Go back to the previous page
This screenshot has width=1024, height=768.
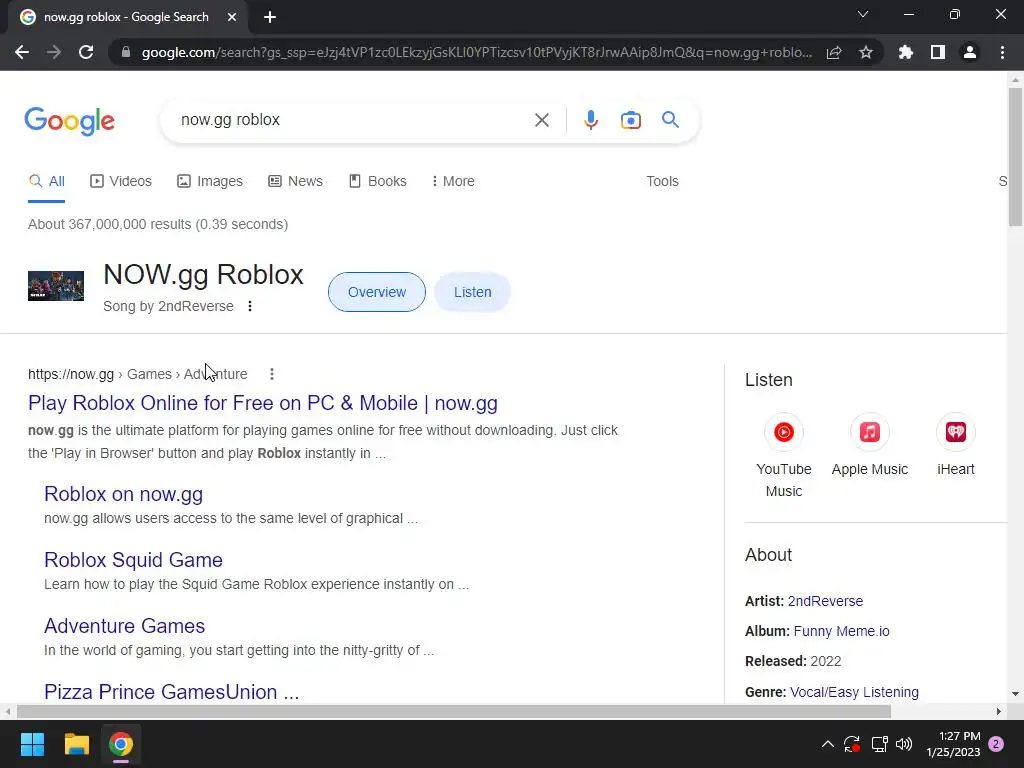click(x=22, y=52)
